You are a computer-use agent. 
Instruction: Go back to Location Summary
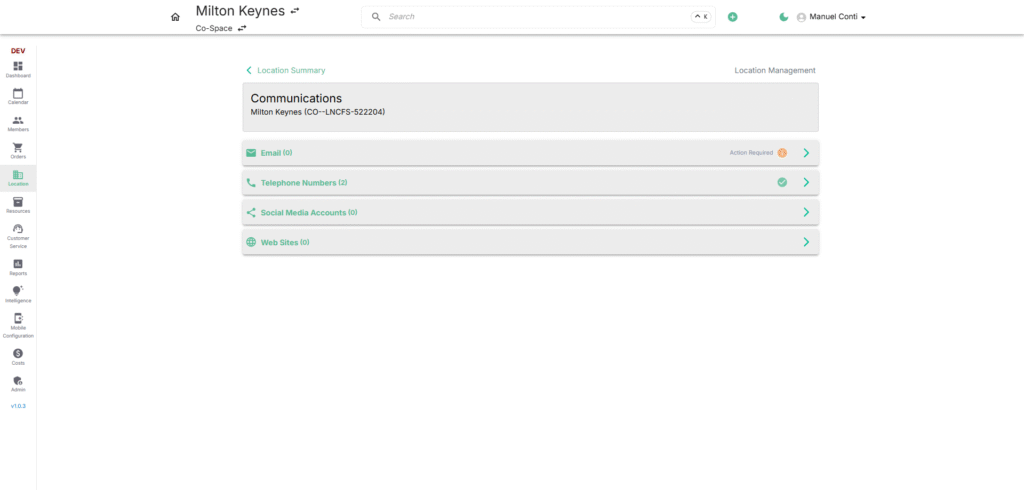click(x=286, y=71)
